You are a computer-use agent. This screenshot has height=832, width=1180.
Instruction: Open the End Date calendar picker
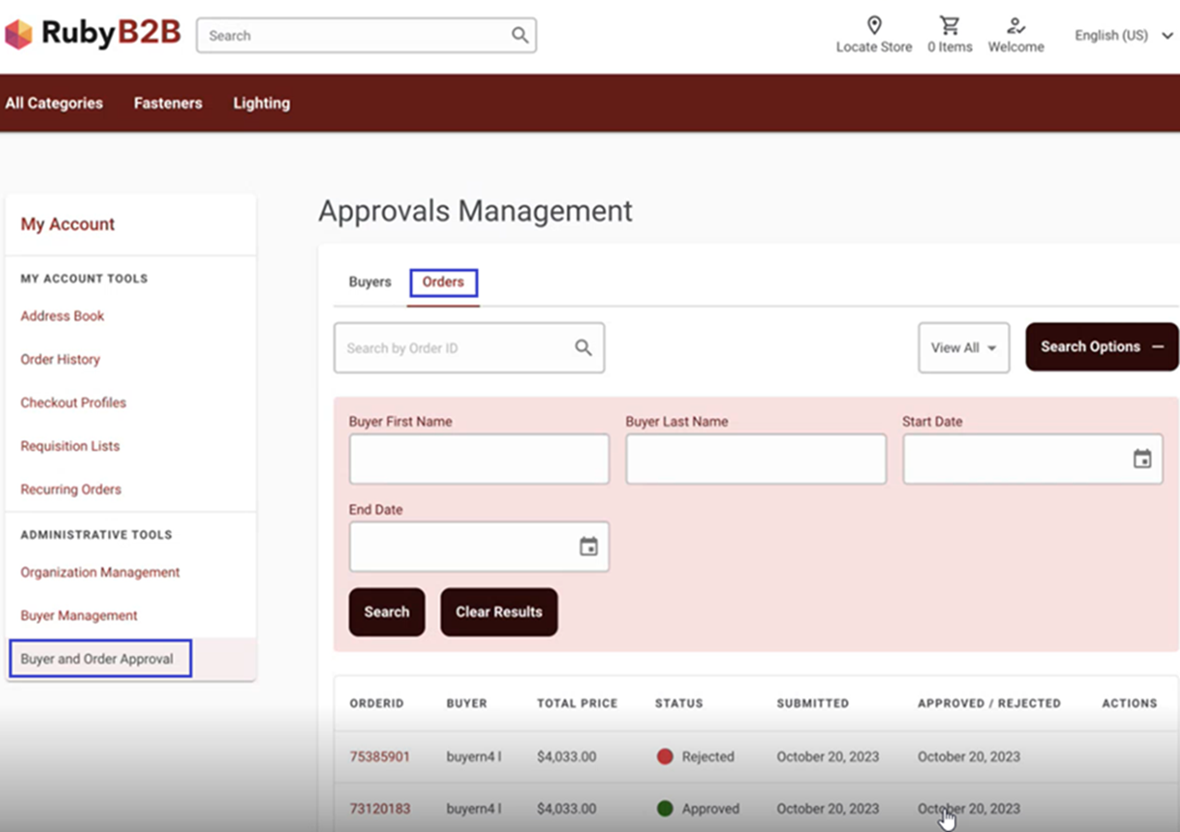[588, 547]
